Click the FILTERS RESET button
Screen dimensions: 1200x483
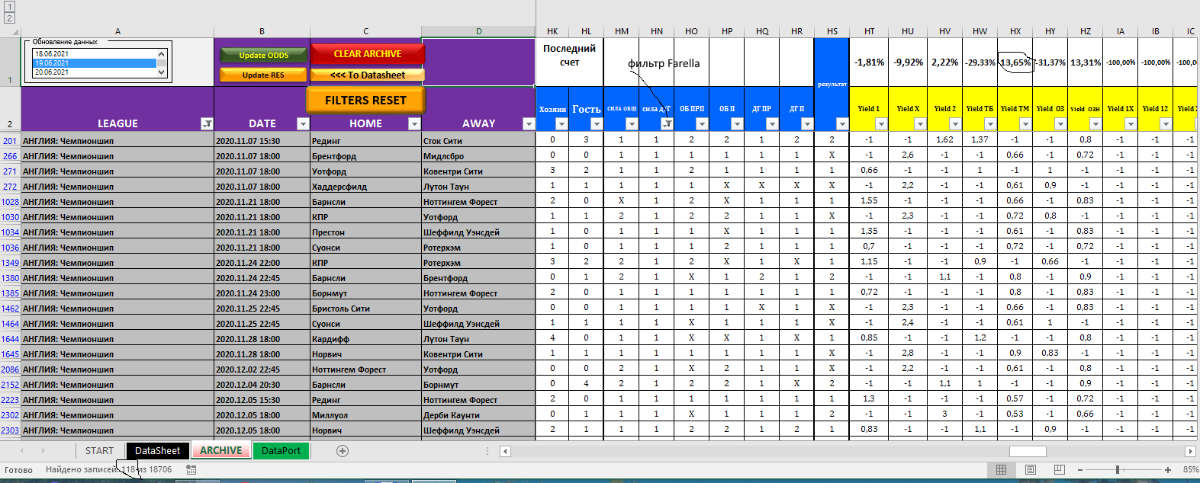click(x=365, y=100)
